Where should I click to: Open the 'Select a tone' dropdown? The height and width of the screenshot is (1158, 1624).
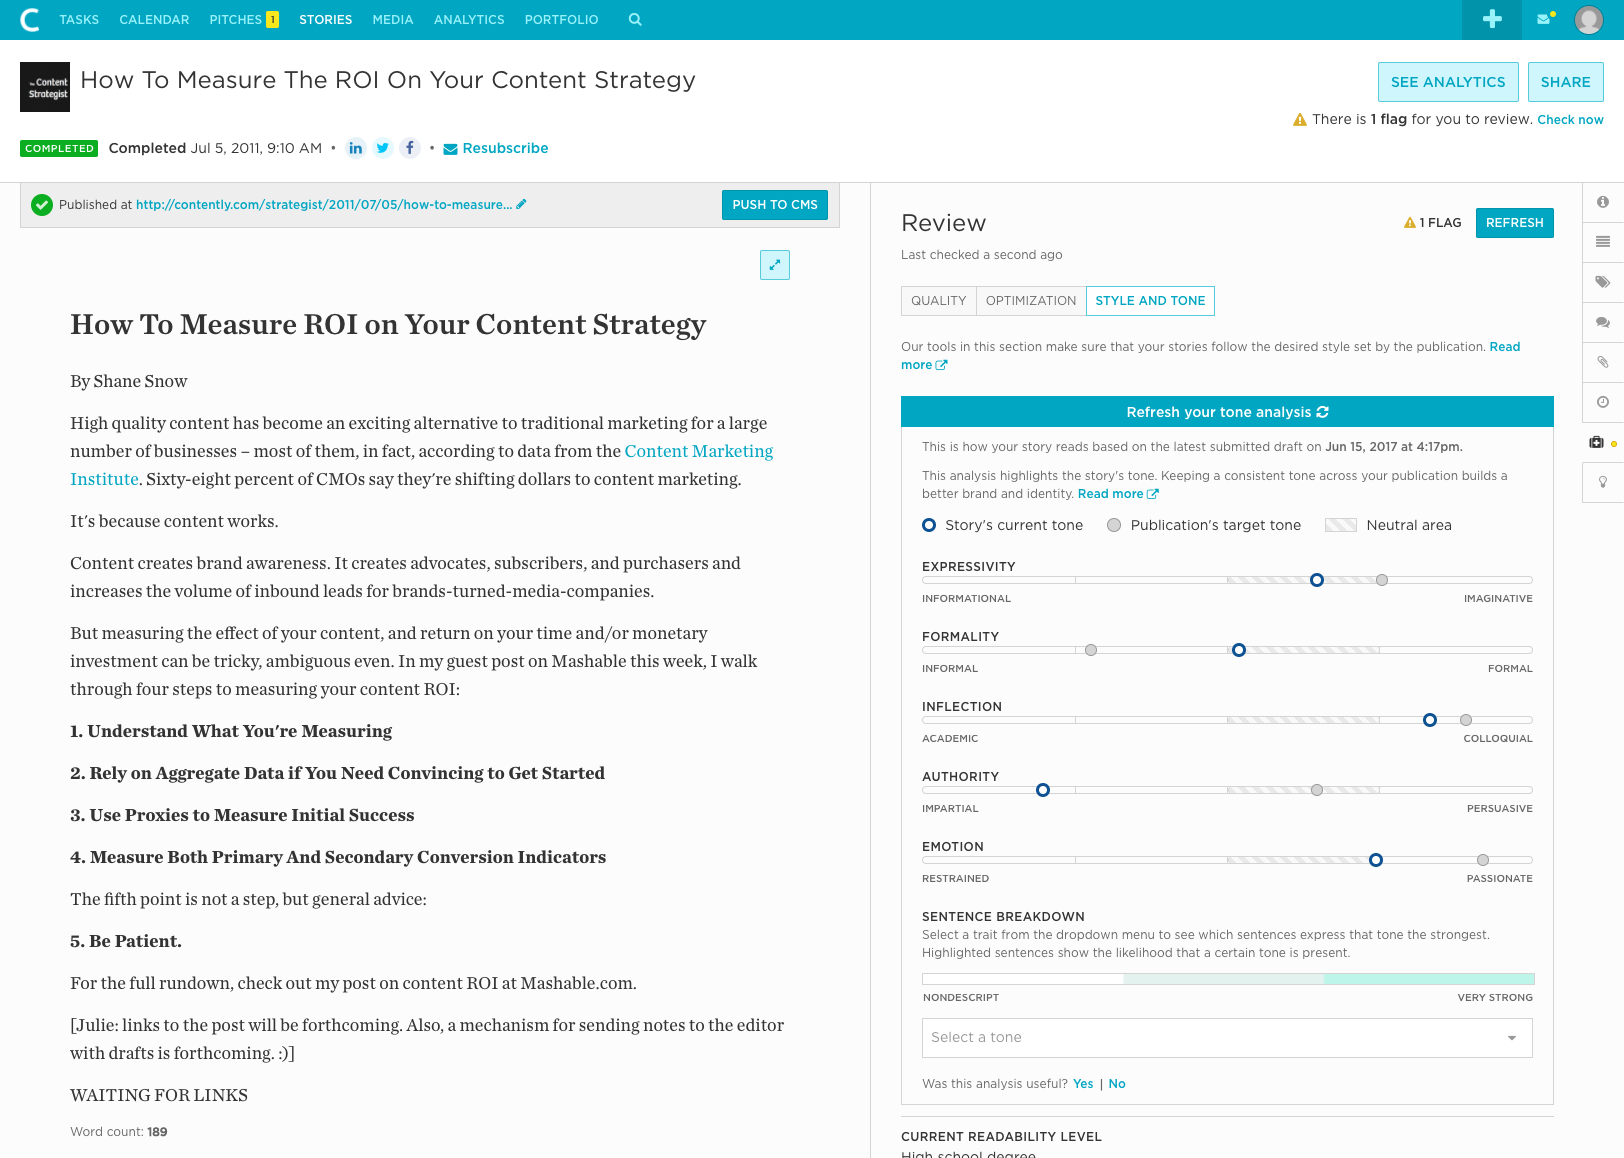1226,1038
